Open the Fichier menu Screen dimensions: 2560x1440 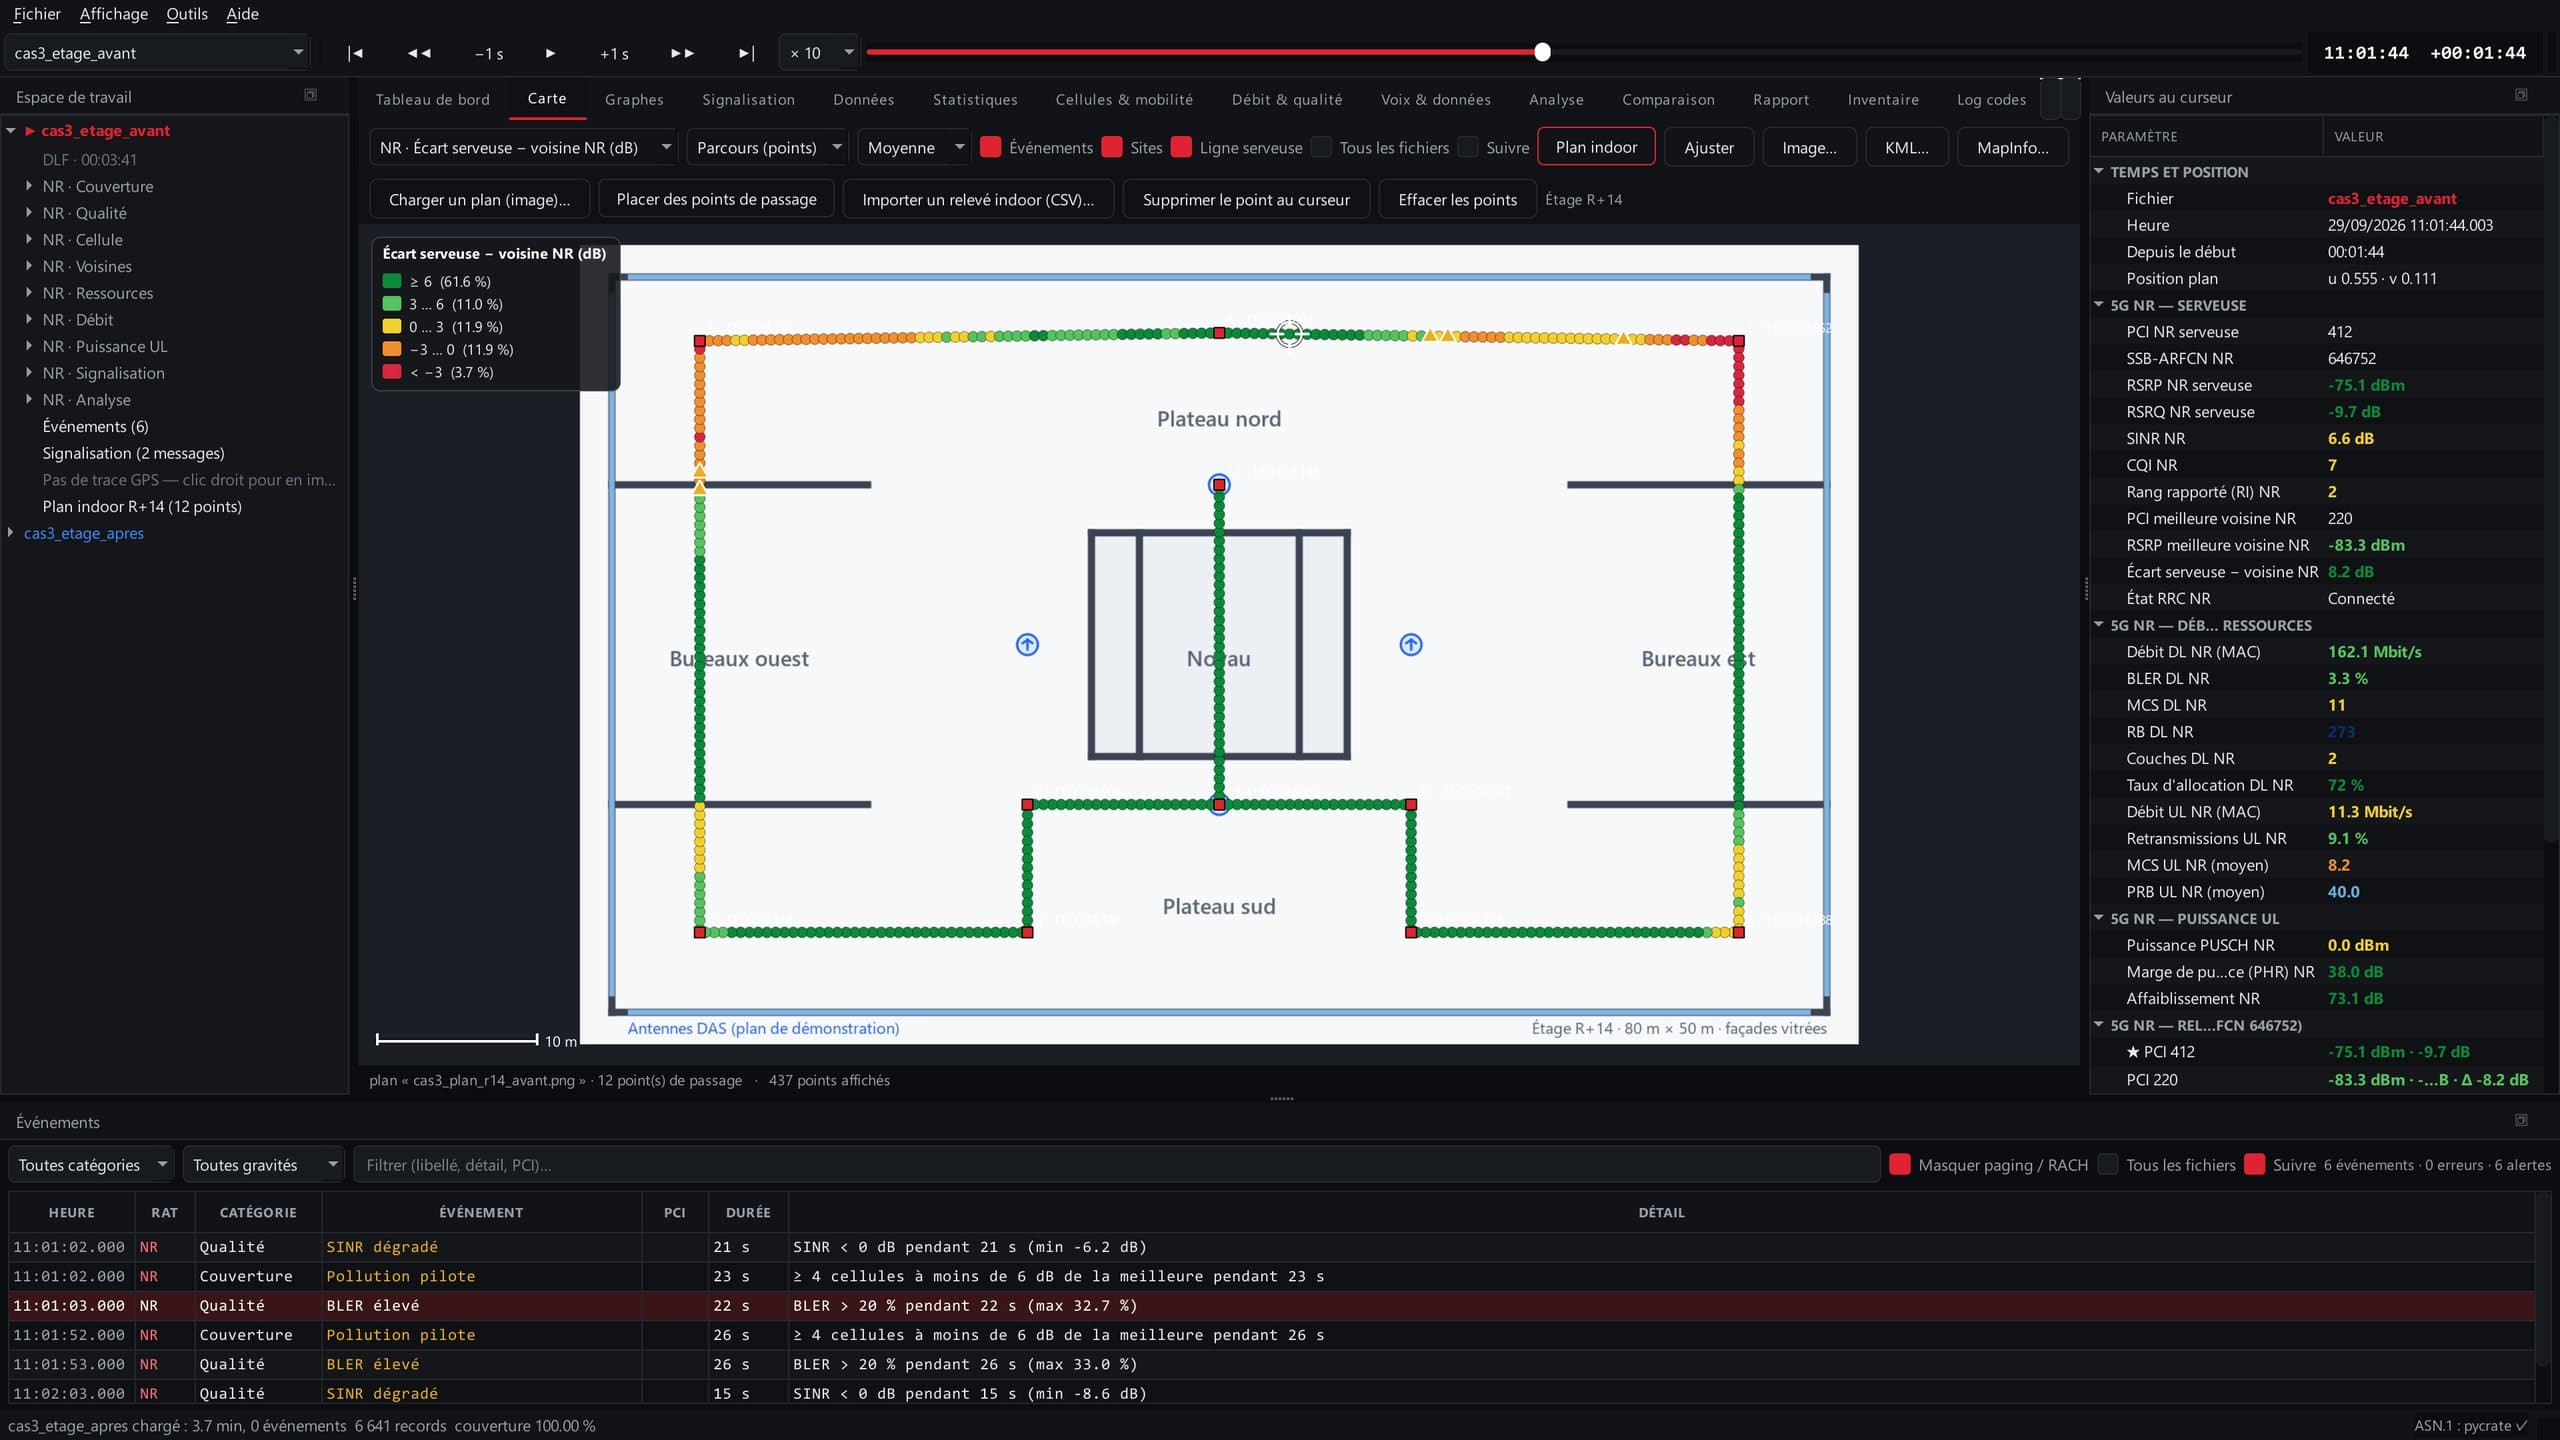[x=37, y=14]
